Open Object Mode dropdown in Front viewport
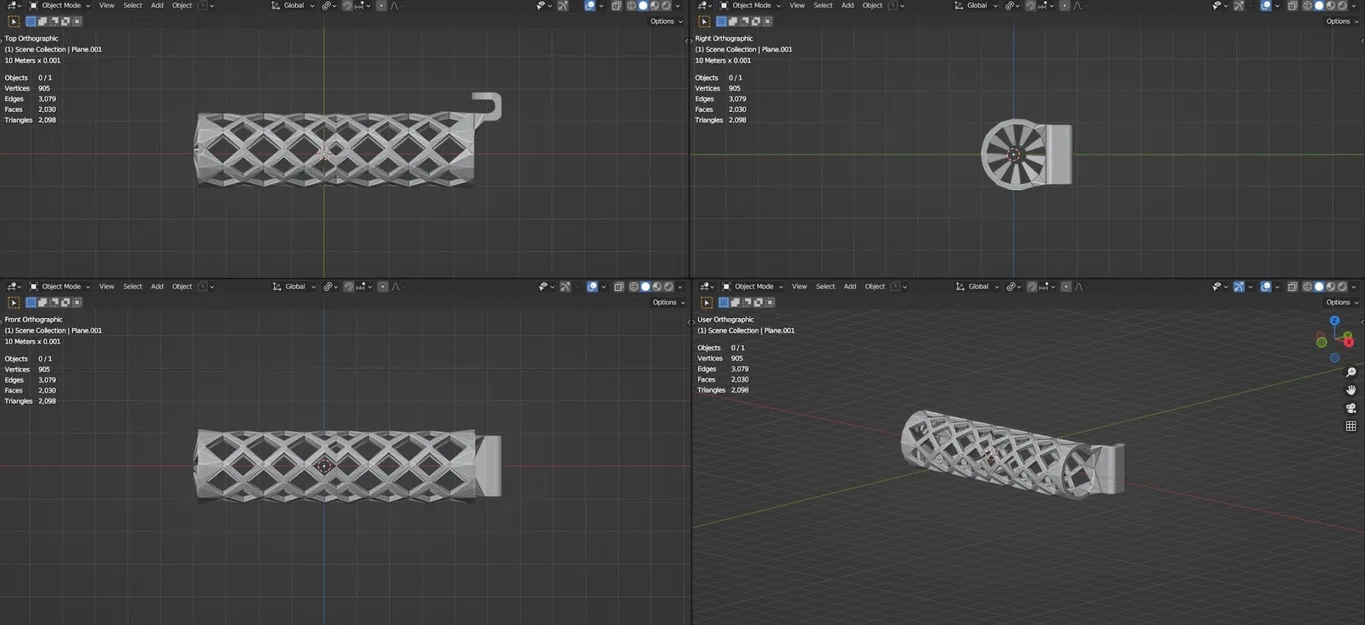This screenshot has width=1365, height=625. tap(60, 286)
